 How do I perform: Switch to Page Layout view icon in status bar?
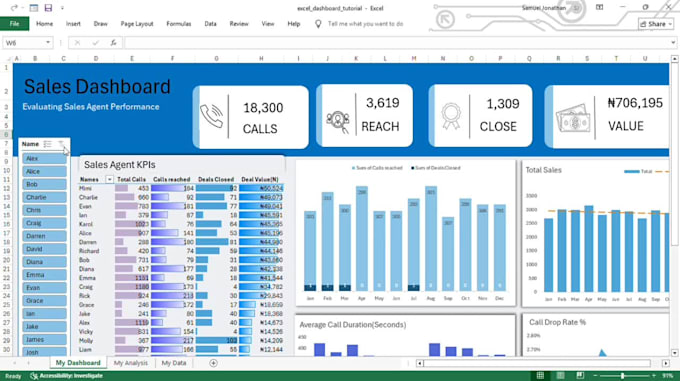[560, 376]
